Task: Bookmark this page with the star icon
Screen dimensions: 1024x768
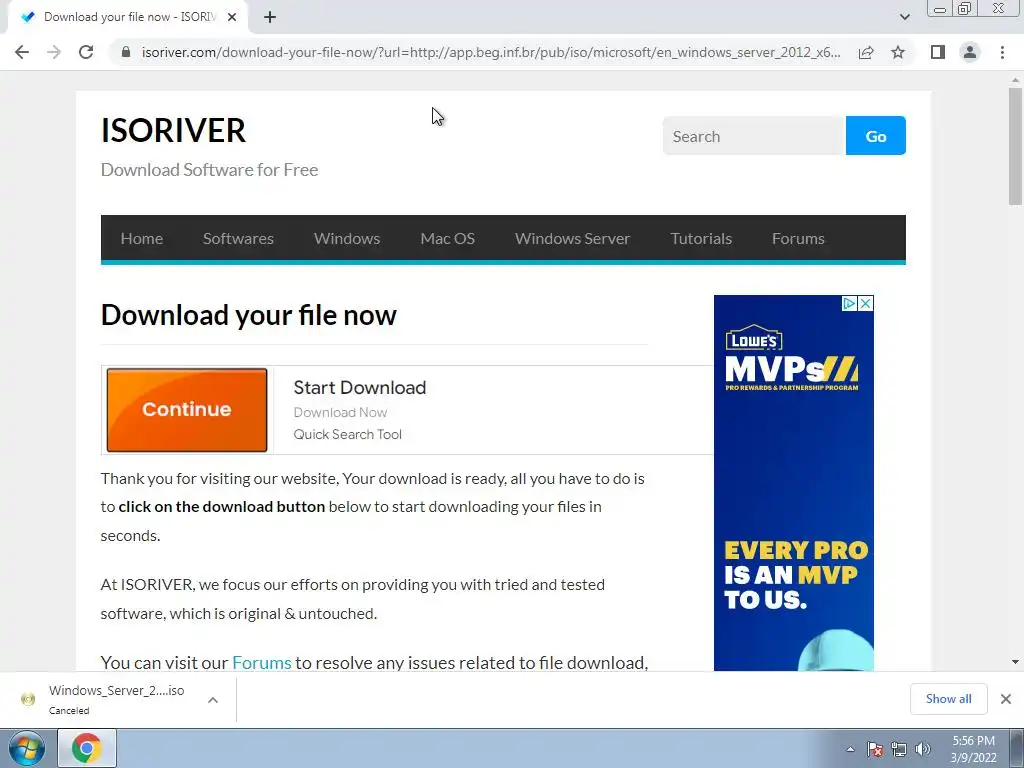Action: [x=898, y=52]
